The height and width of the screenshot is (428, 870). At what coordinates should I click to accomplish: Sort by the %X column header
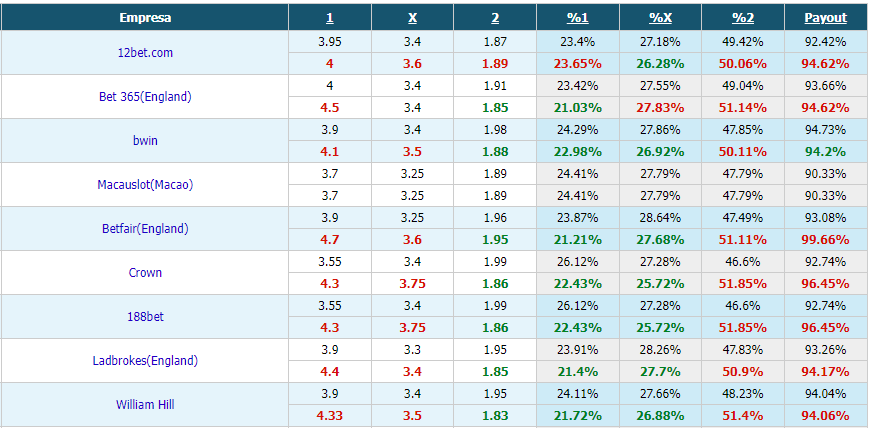(660, 18)
